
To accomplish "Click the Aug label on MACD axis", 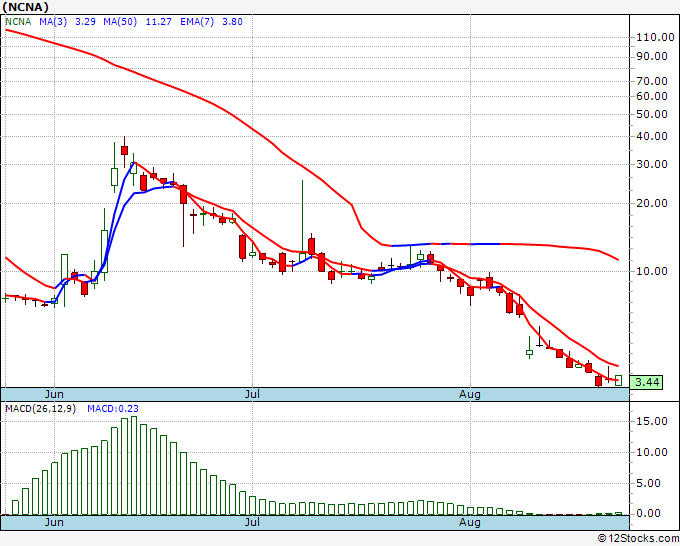I will (x=470, y=523).
